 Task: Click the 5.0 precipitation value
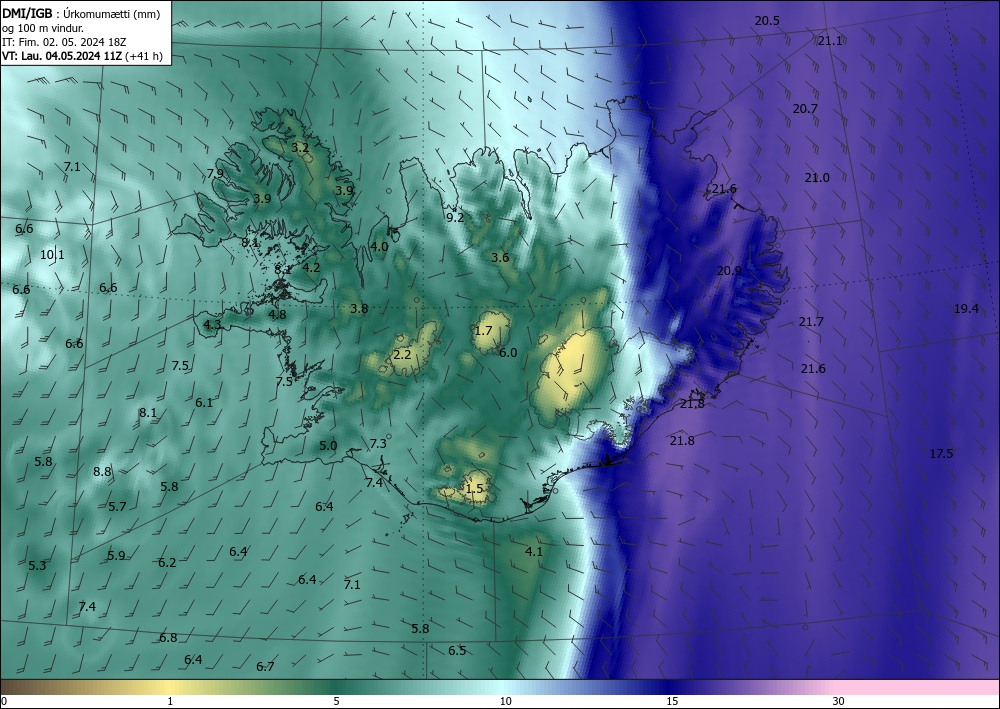coord(328,446)
